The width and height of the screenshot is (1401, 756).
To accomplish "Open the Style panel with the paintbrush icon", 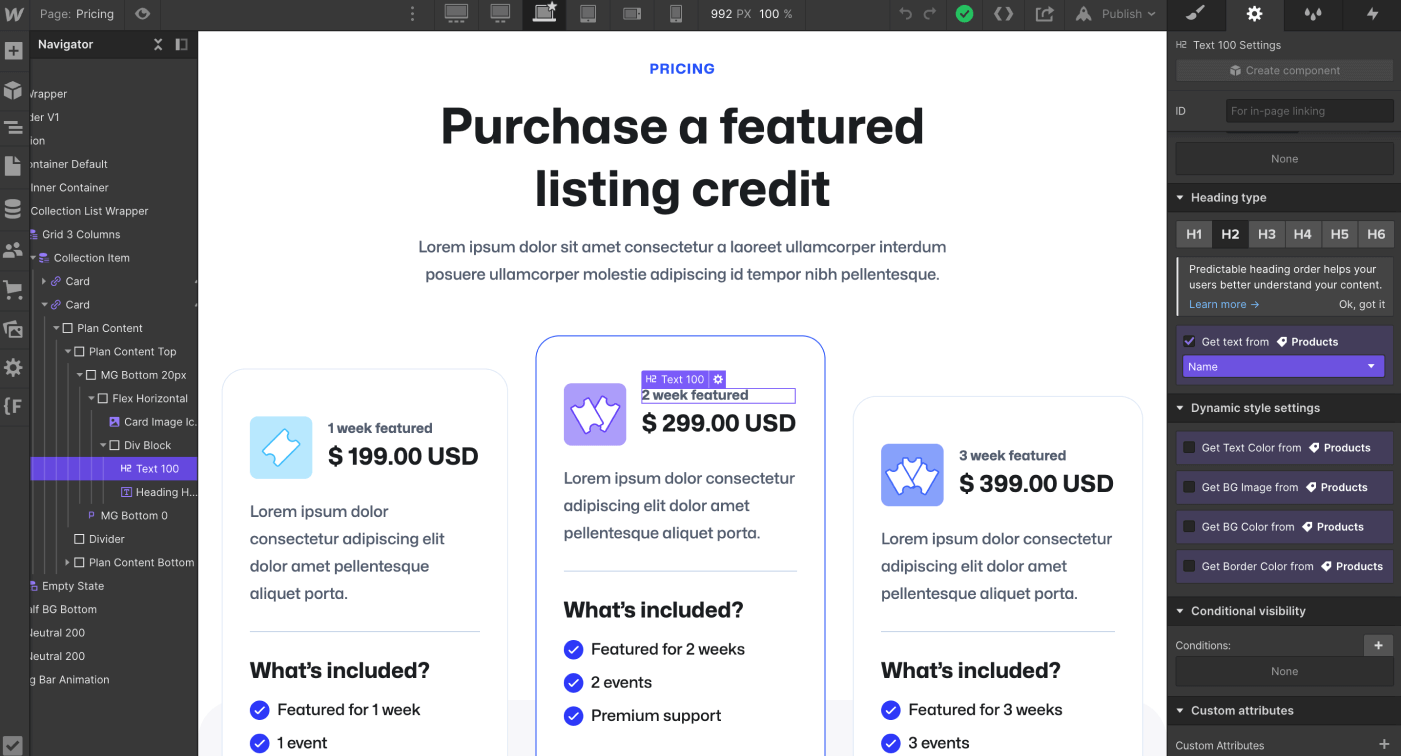I will tap(1196, 15).
